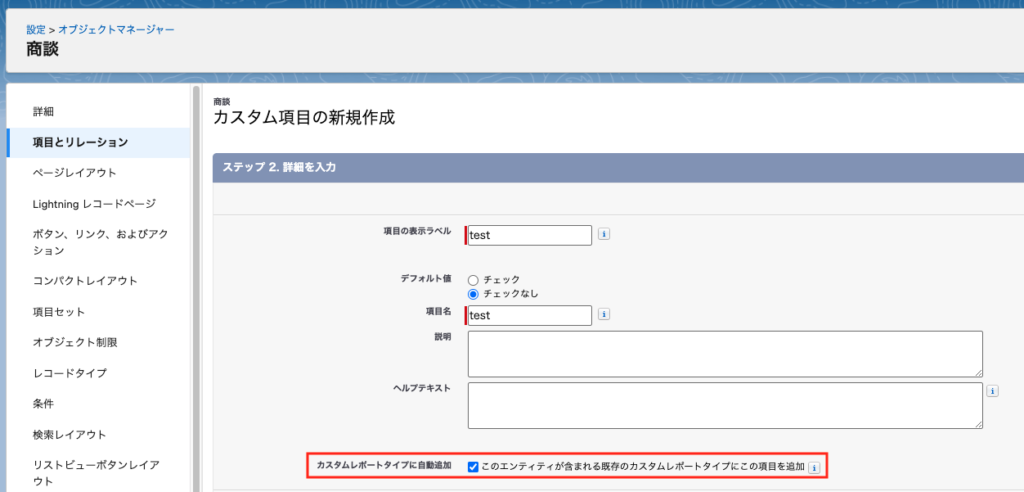
Task: Select 項目とリレーション in the sidebar
Action: click(80, 142)
